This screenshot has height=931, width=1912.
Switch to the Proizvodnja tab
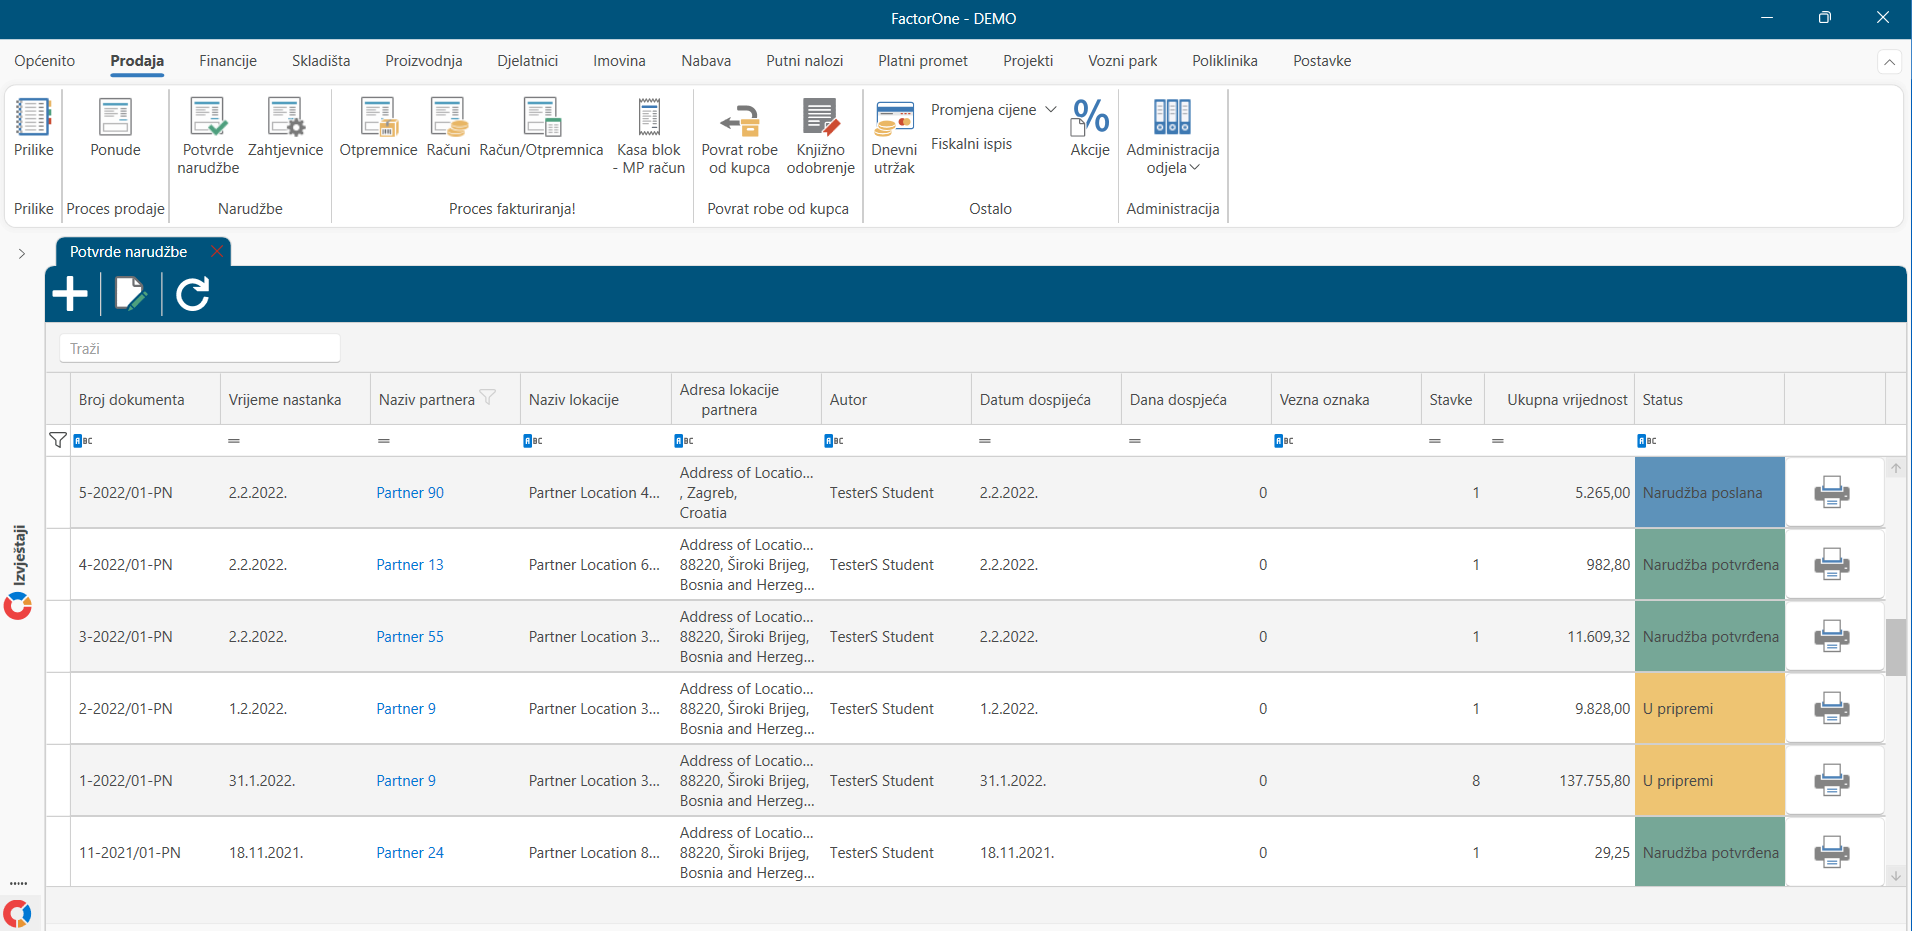tap(424, 61)
